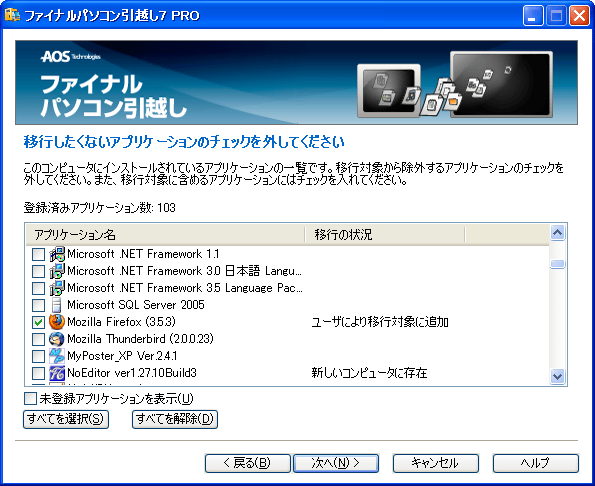
Task: Go back with 戻る(B) button
Action: coord(248,463)
